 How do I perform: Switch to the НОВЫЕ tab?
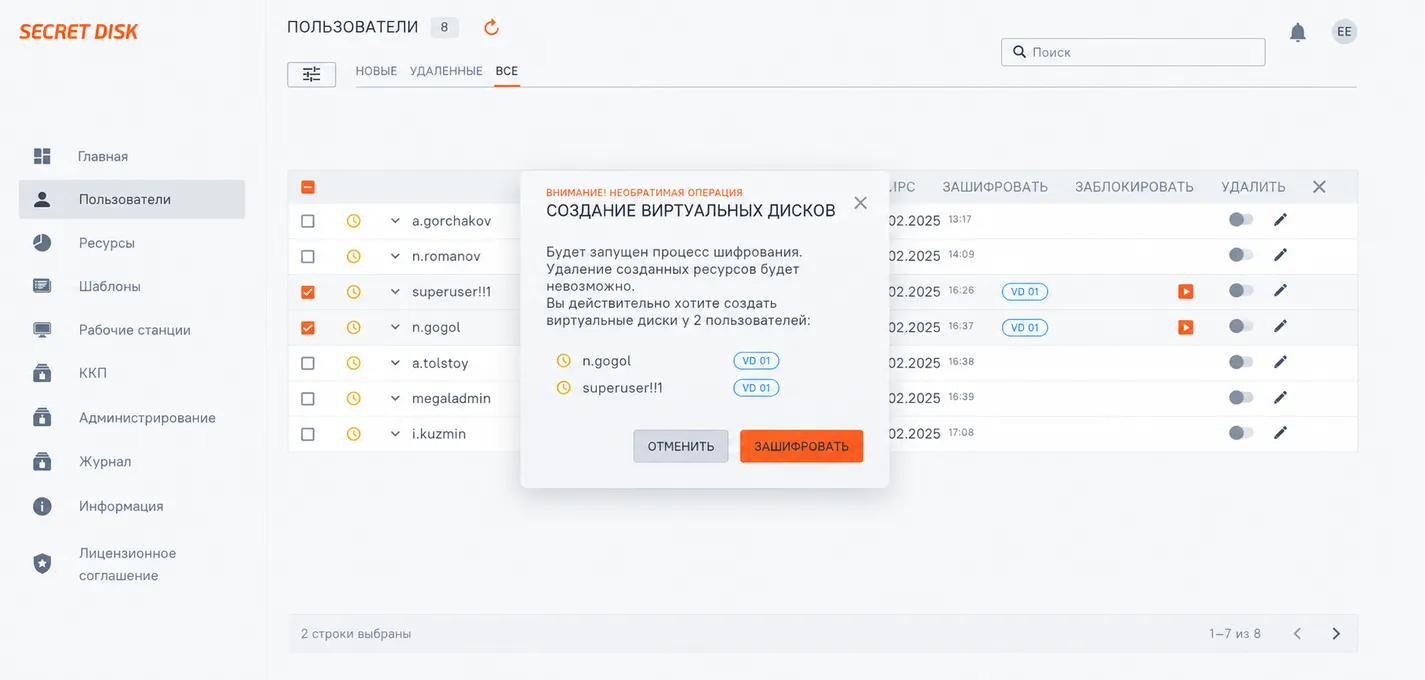tap(376, 71)
